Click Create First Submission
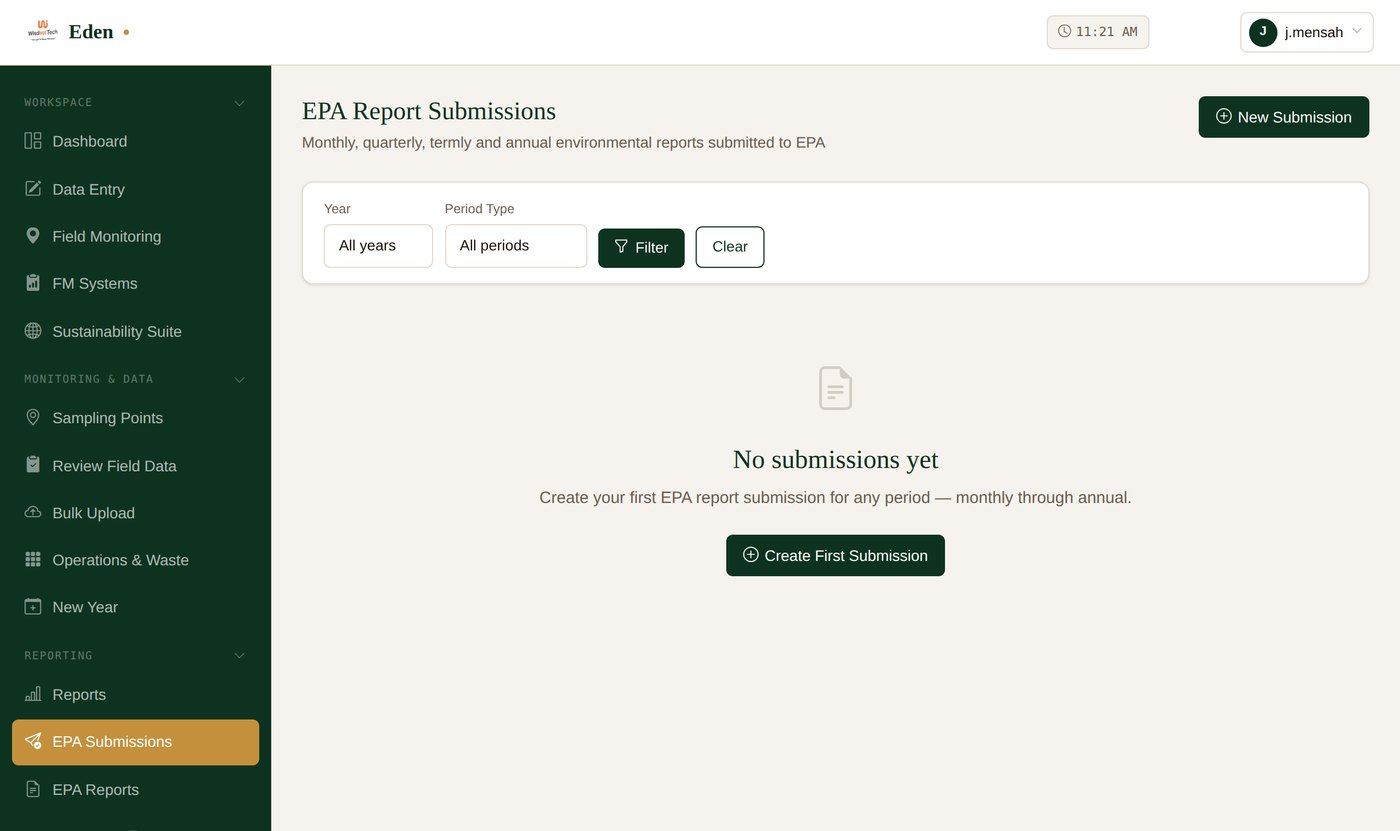This screenshot has width=1400, height=831. click(x=835, y=555)
